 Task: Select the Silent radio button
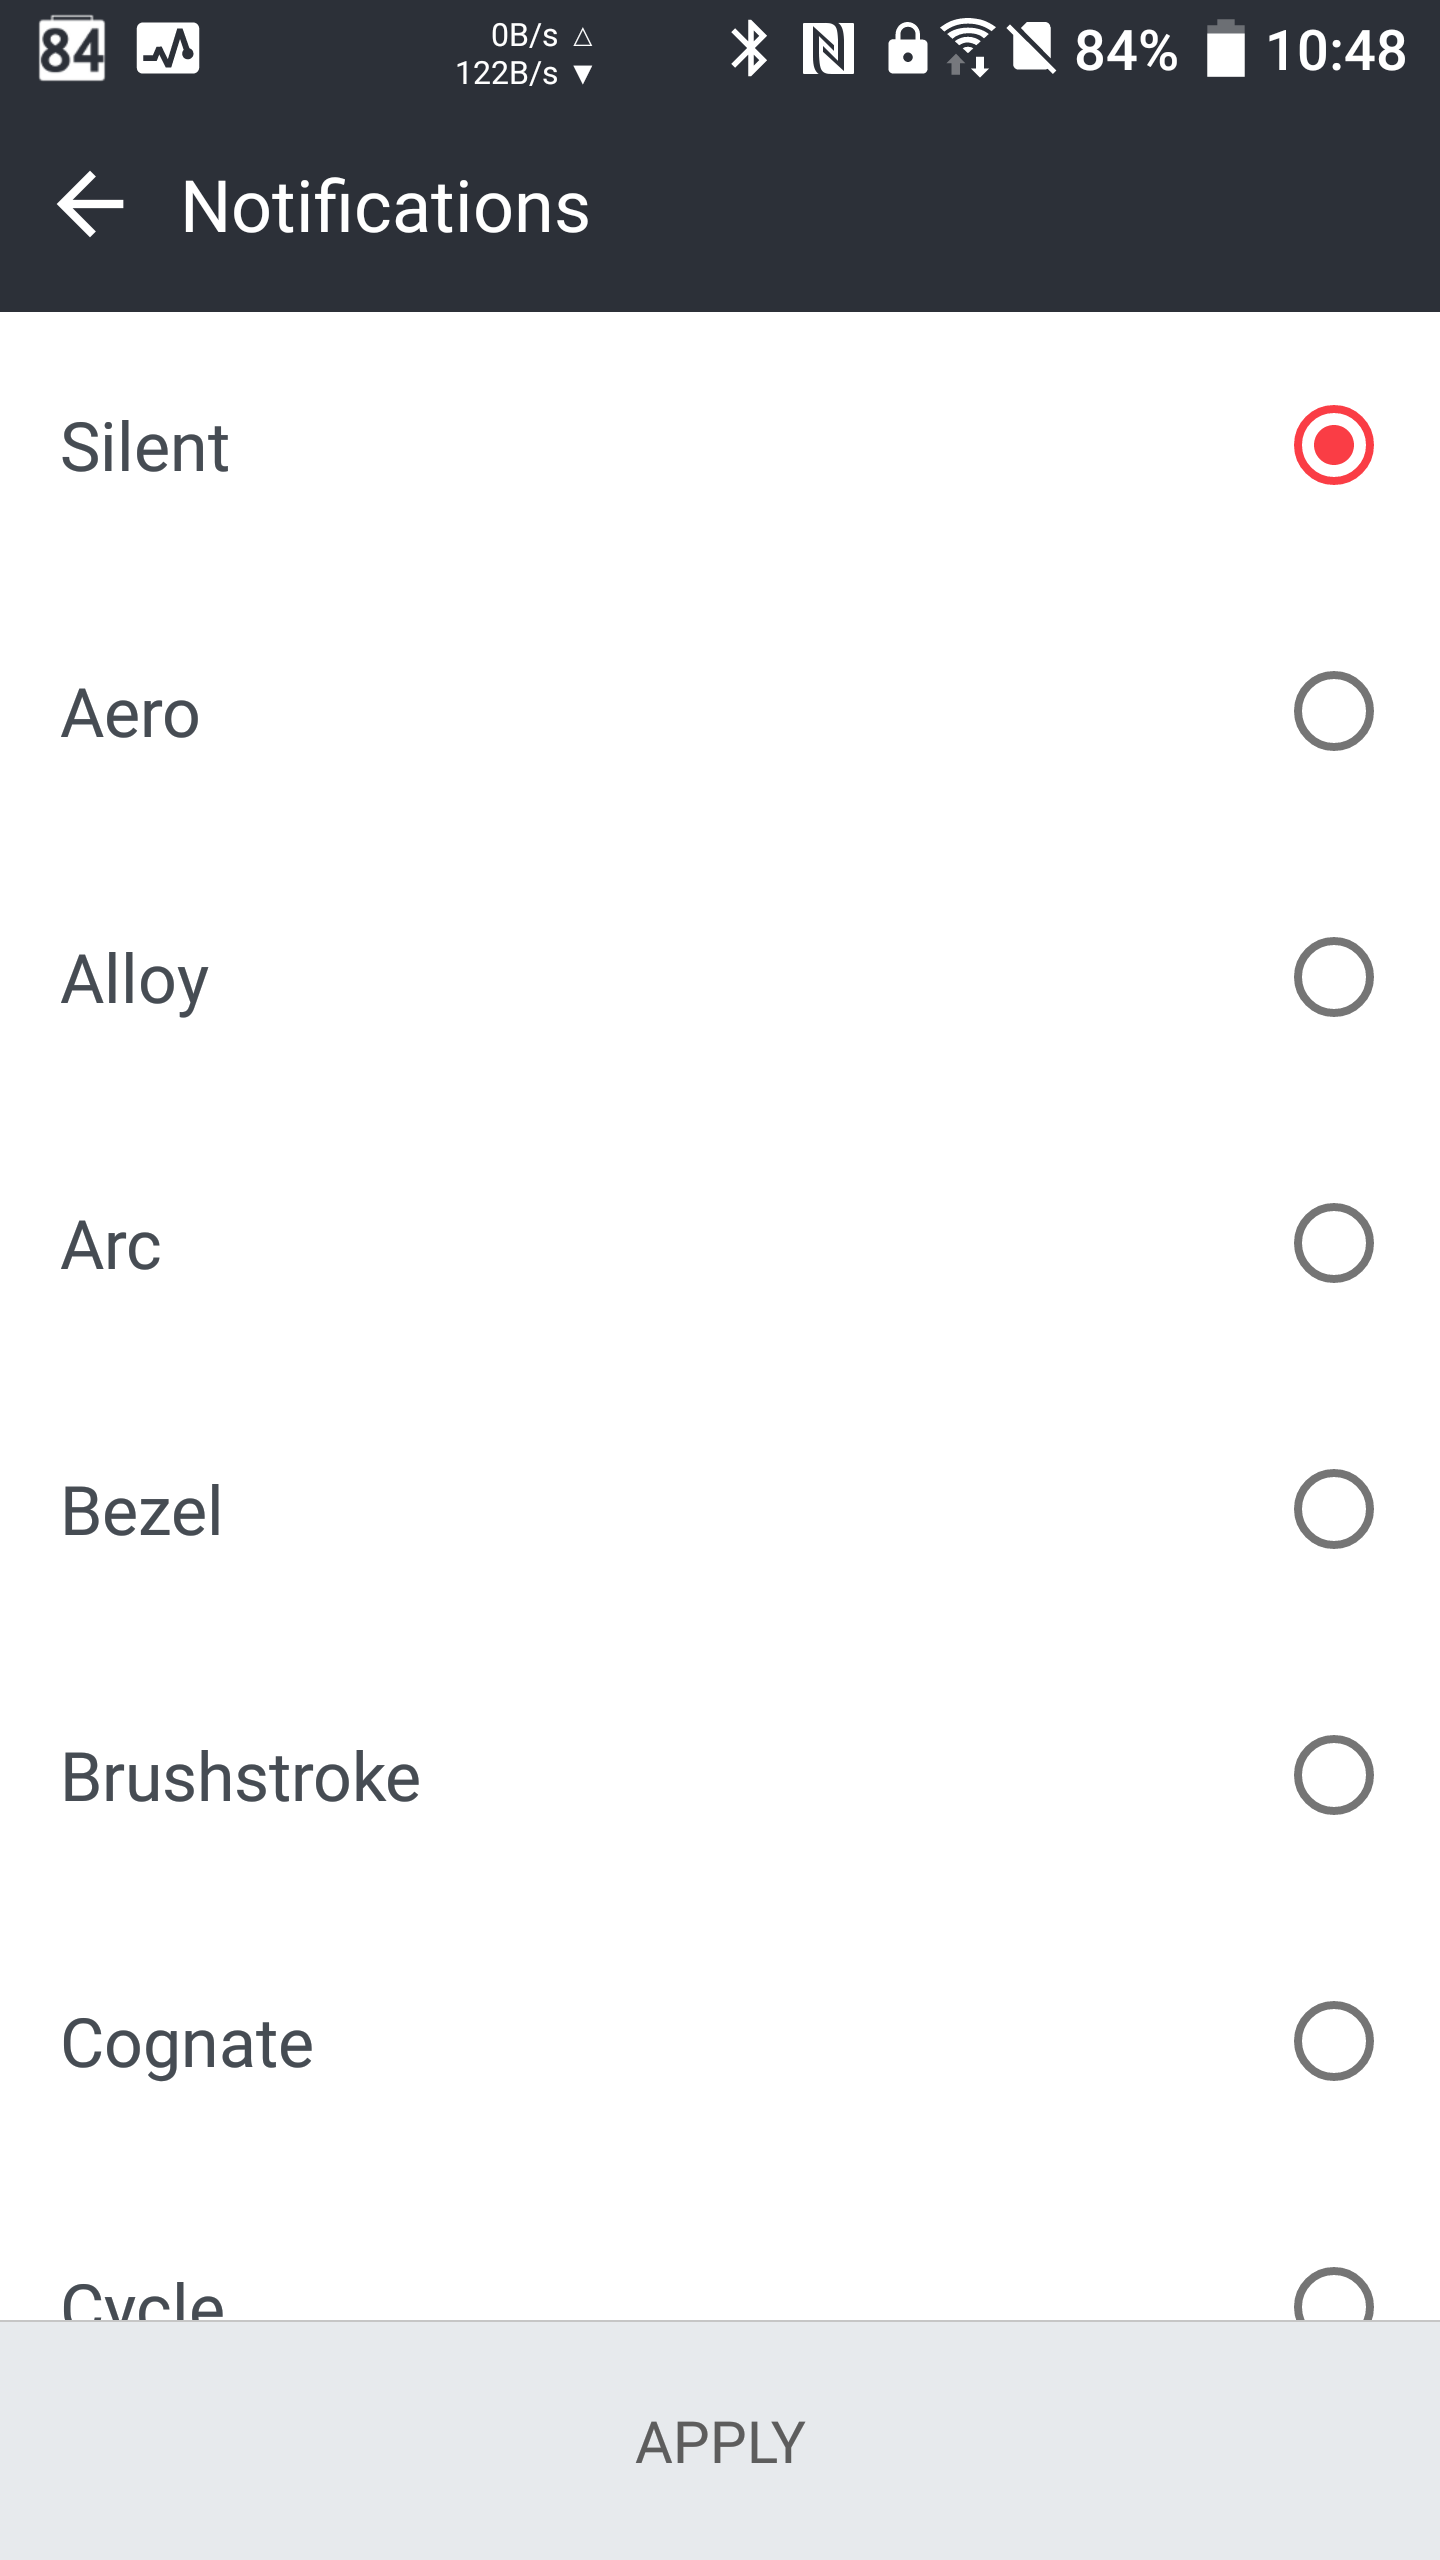click(x=1333, y=445)
